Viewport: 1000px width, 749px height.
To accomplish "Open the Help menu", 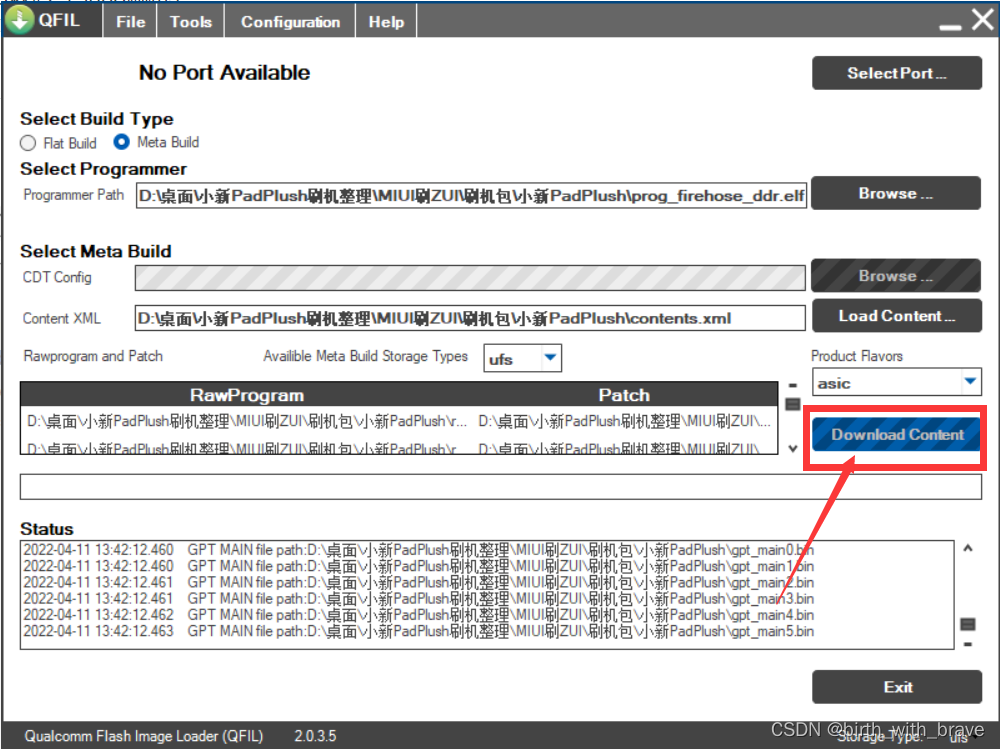I will click(386, 22).
